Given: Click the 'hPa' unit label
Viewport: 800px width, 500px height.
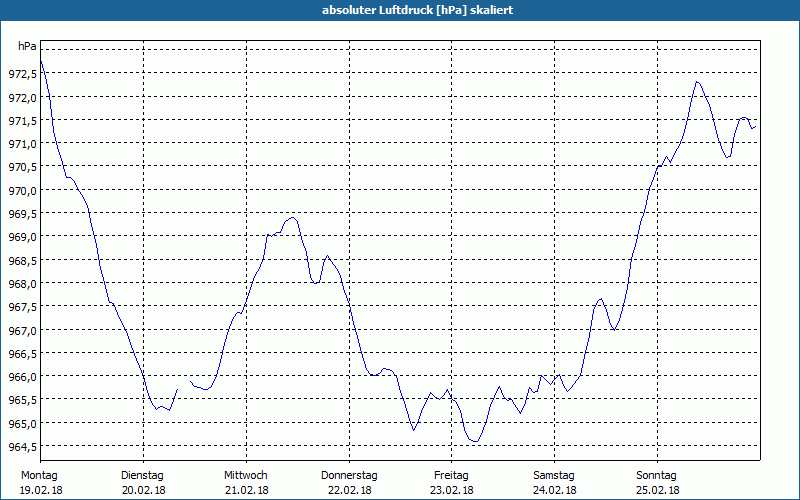Looking at the screenshot, I should pyautogui.click(x=27, y=46).
